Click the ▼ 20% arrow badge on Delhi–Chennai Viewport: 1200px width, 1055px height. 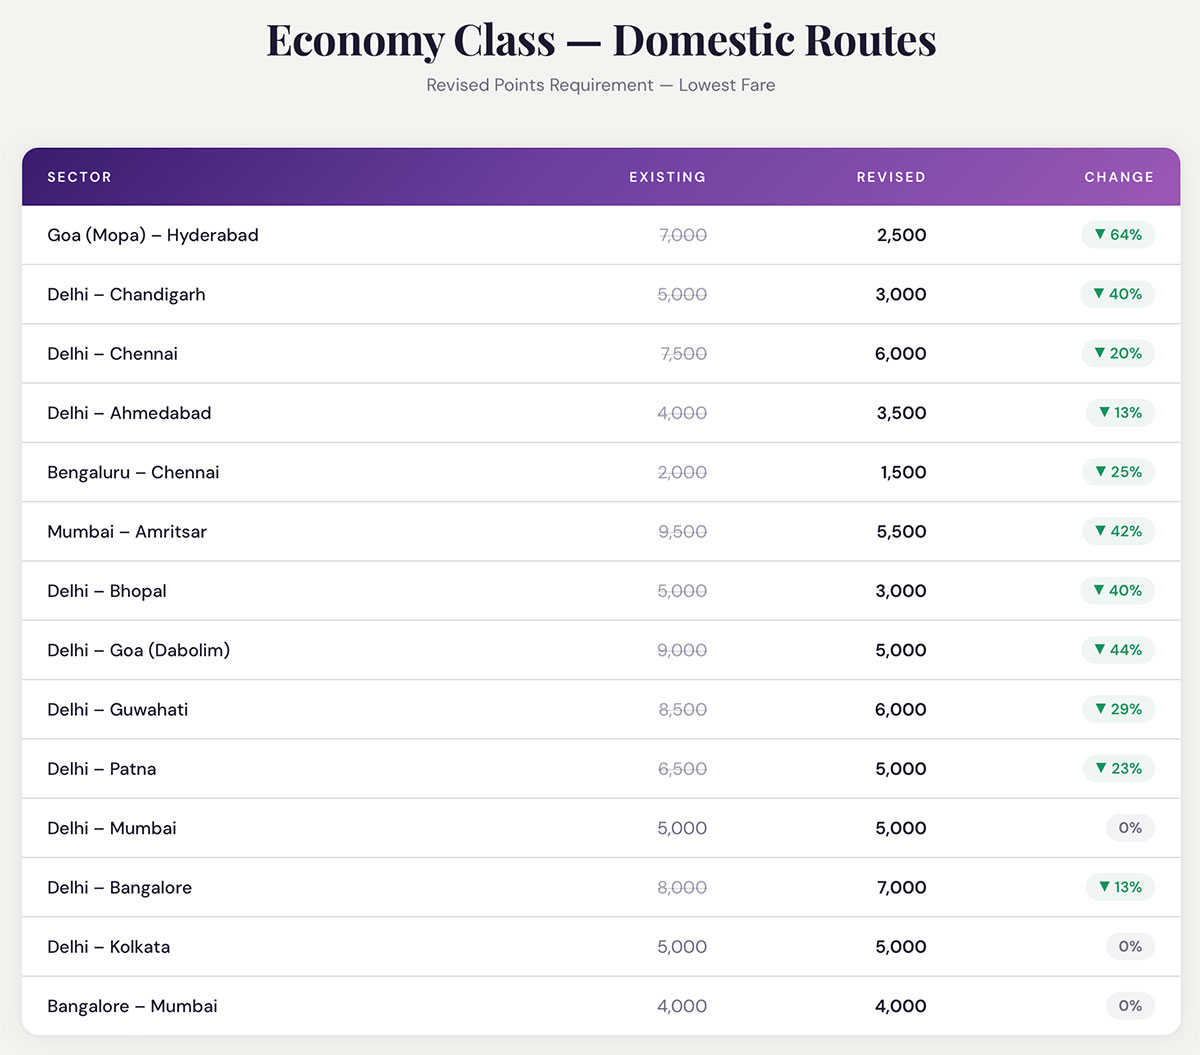click(1117, 353)
